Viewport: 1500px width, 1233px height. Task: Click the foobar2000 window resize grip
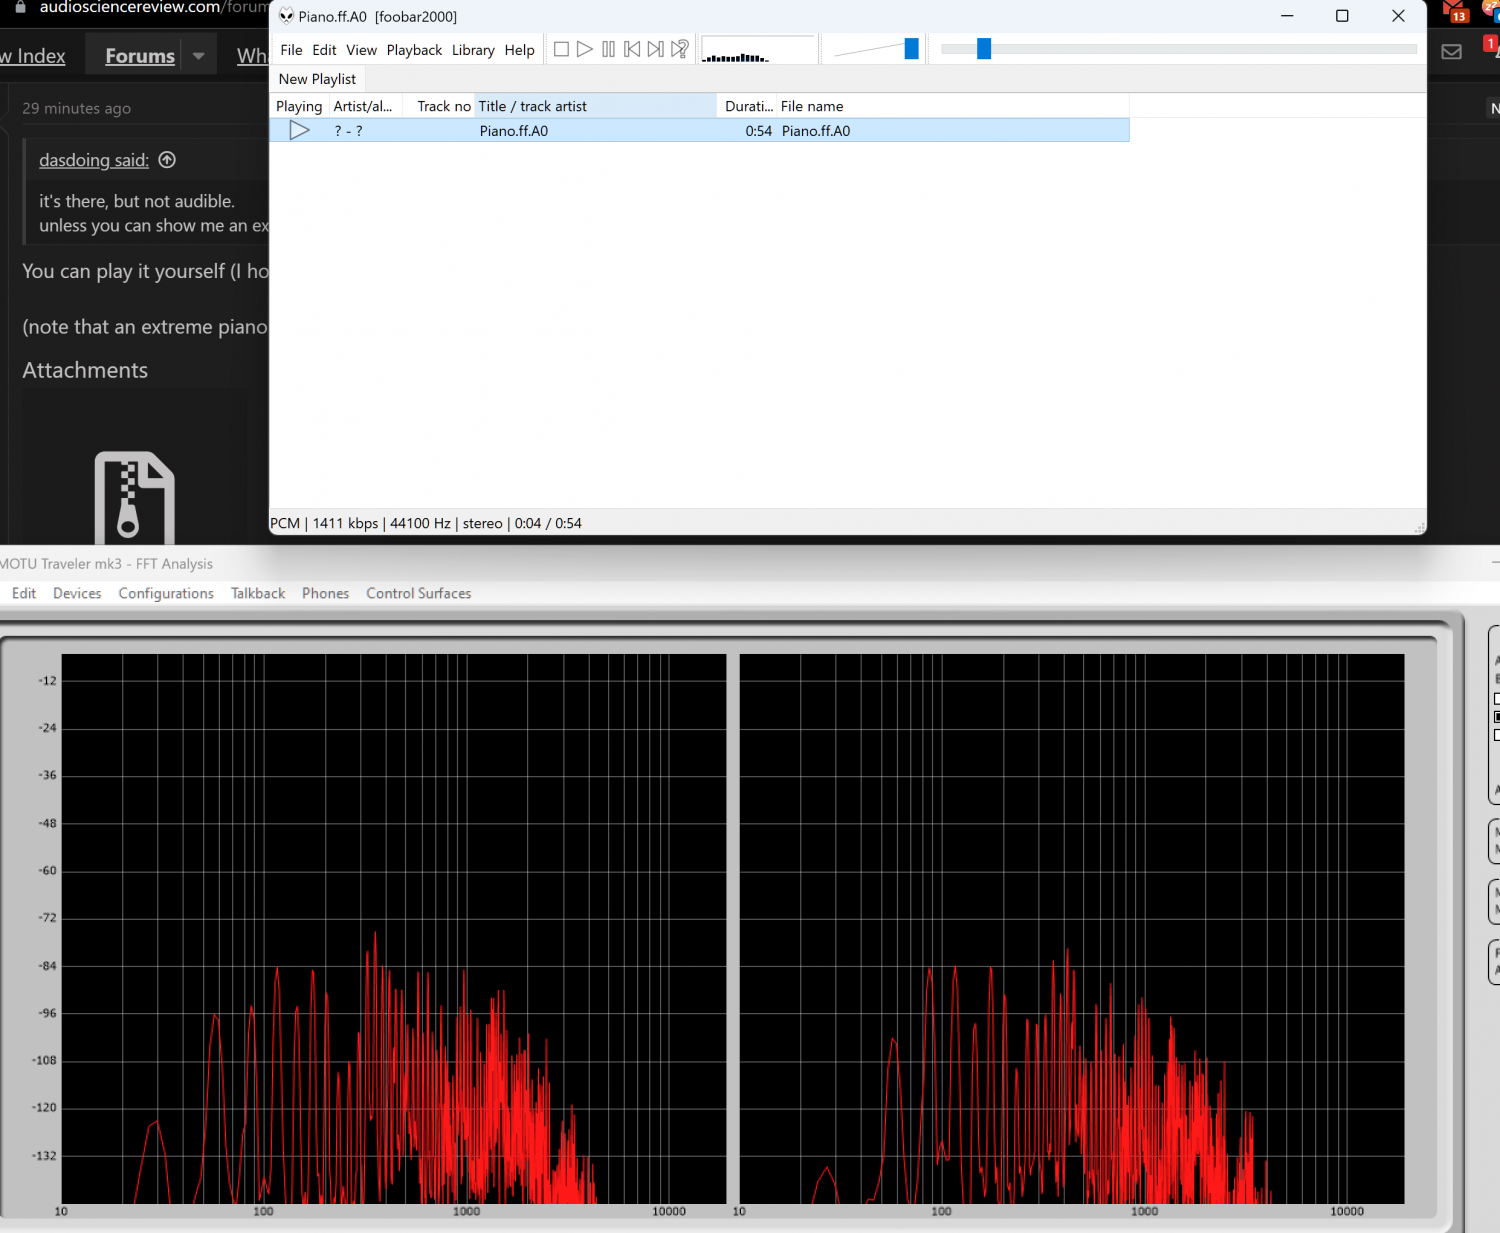pyautogui.click(x=1419, y=527)
